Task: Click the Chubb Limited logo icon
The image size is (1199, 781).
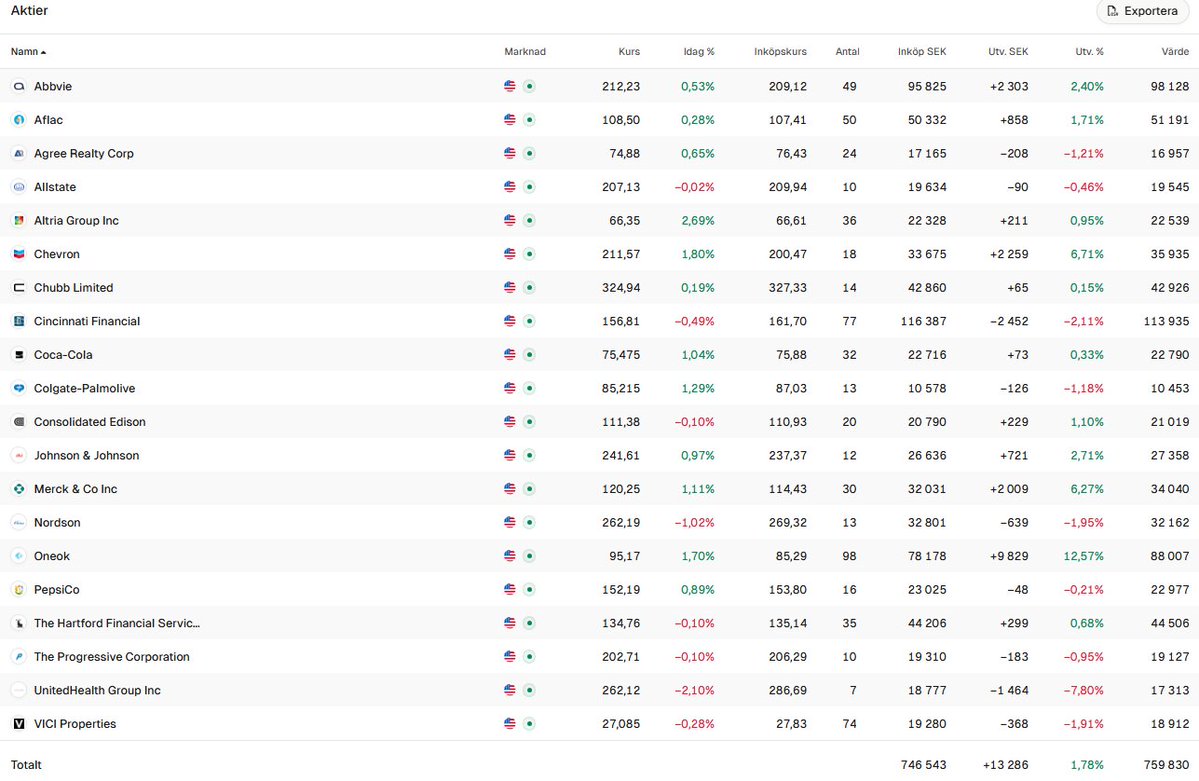Action: click(x=19, y=288)
